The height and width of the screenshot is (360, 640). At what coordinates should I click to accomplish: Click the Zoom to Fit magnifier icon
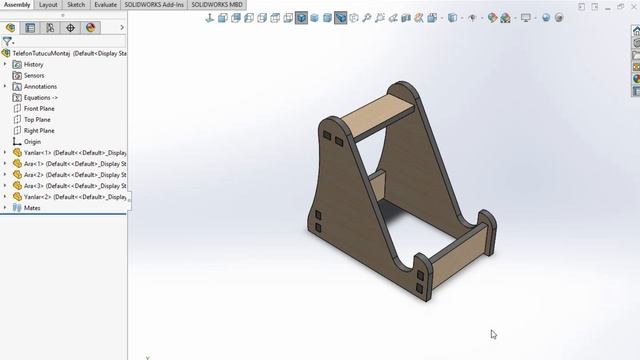(x=367, y=18)
